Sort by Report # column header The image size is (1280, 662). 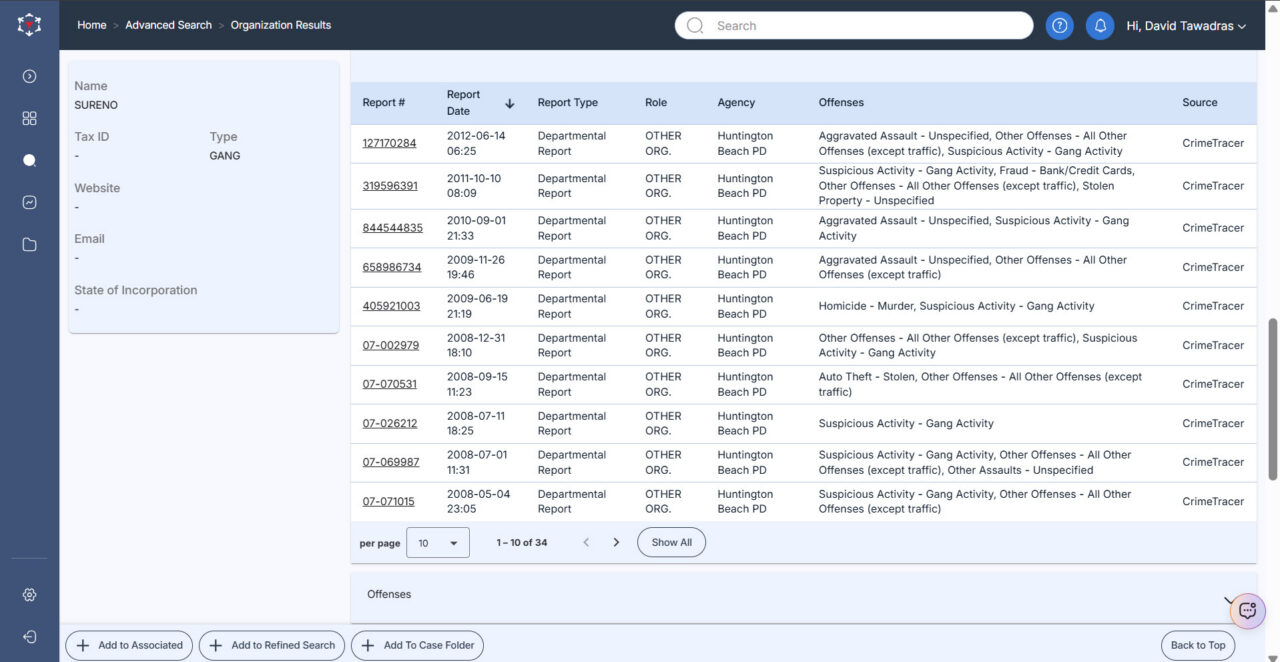[384, 103]
